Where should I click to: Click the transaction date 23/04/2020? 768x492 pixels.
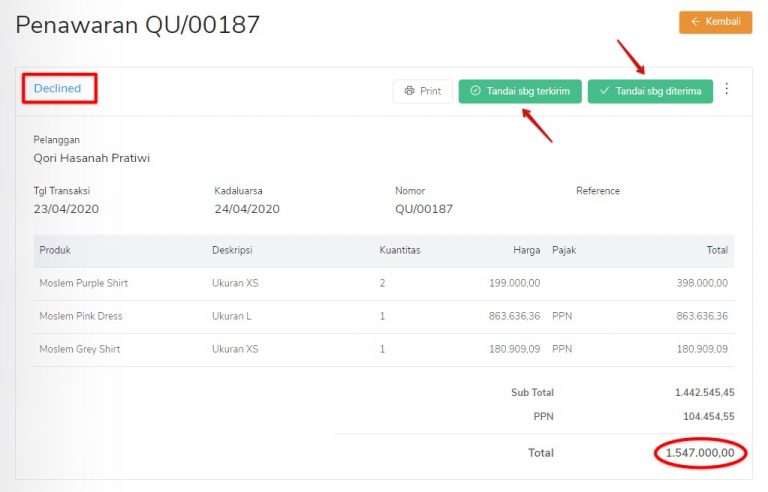tap(66, 209)
